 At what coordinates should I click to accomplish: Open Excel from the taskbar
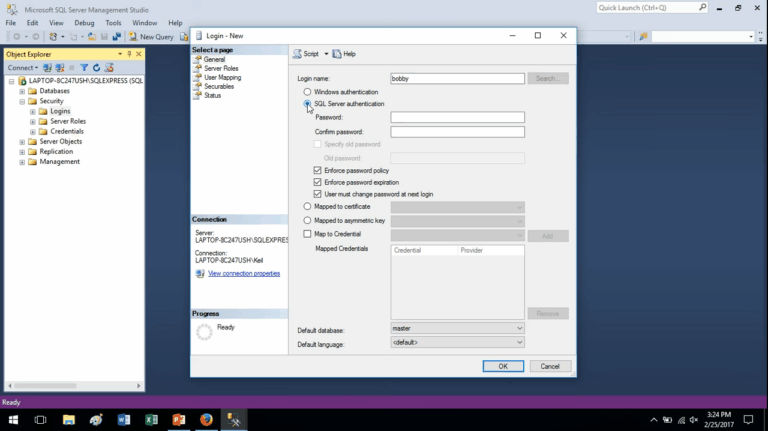point(151,420)
